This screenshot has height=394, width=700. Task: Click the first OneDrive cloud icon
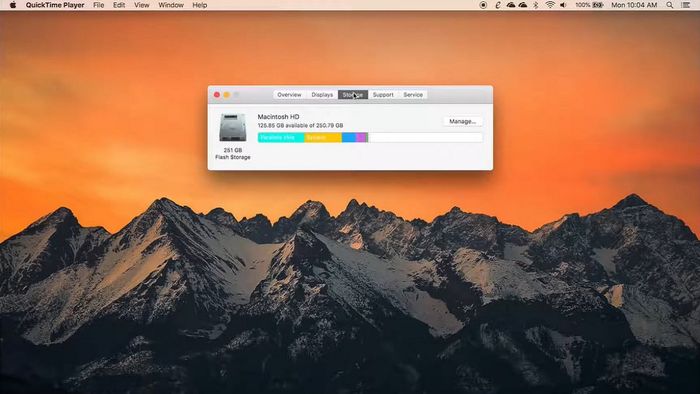click(x=511, y=5)
